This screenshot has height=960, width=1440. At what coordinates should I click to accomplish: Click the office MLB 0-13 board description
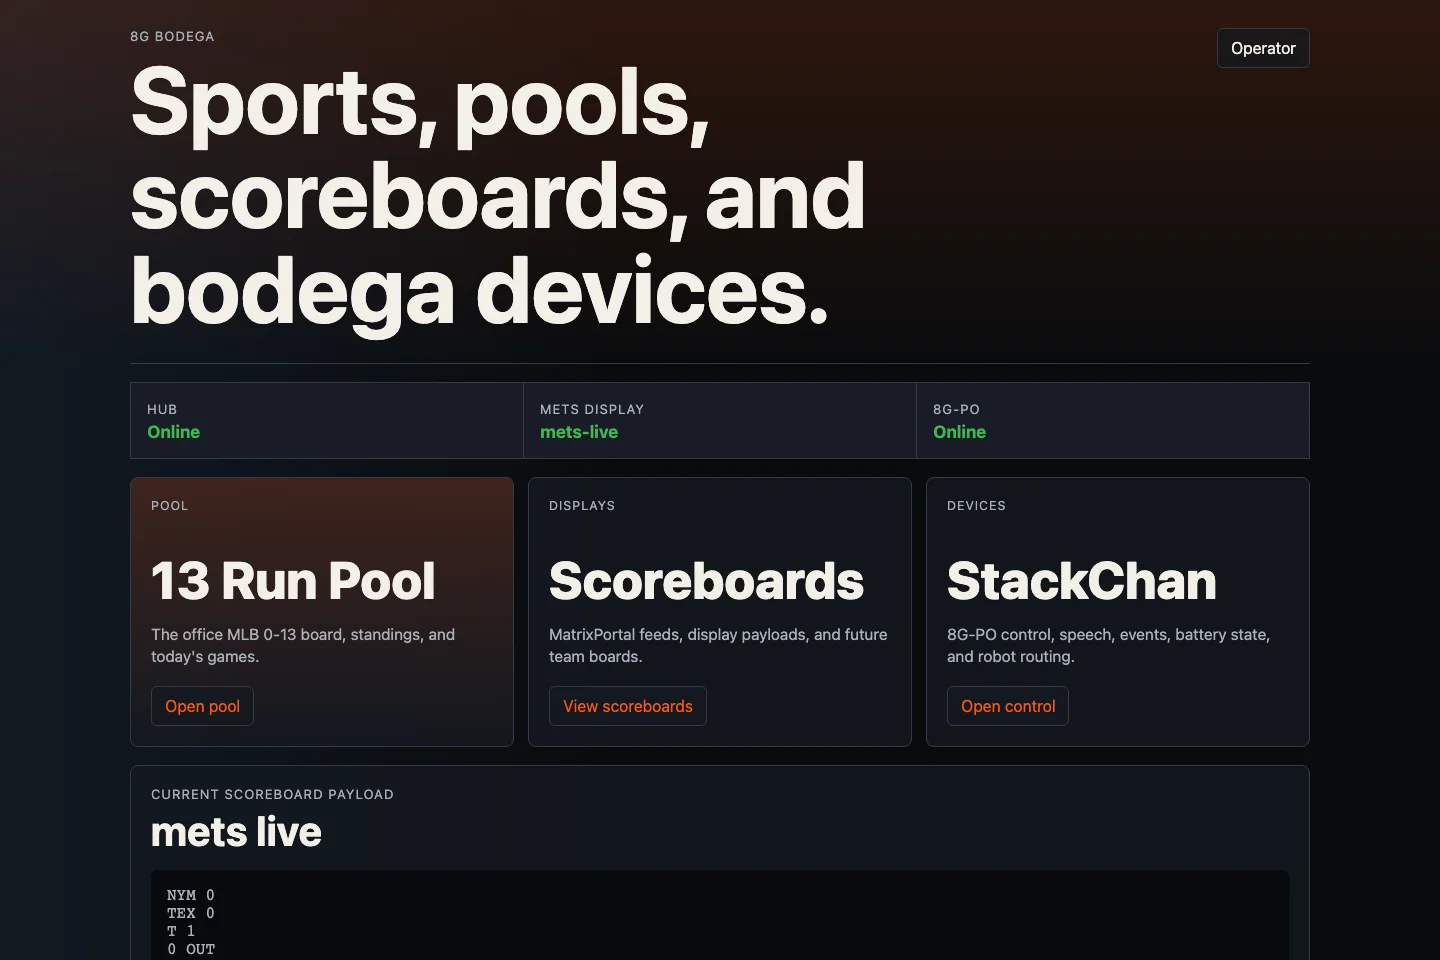tap(303, 645)
